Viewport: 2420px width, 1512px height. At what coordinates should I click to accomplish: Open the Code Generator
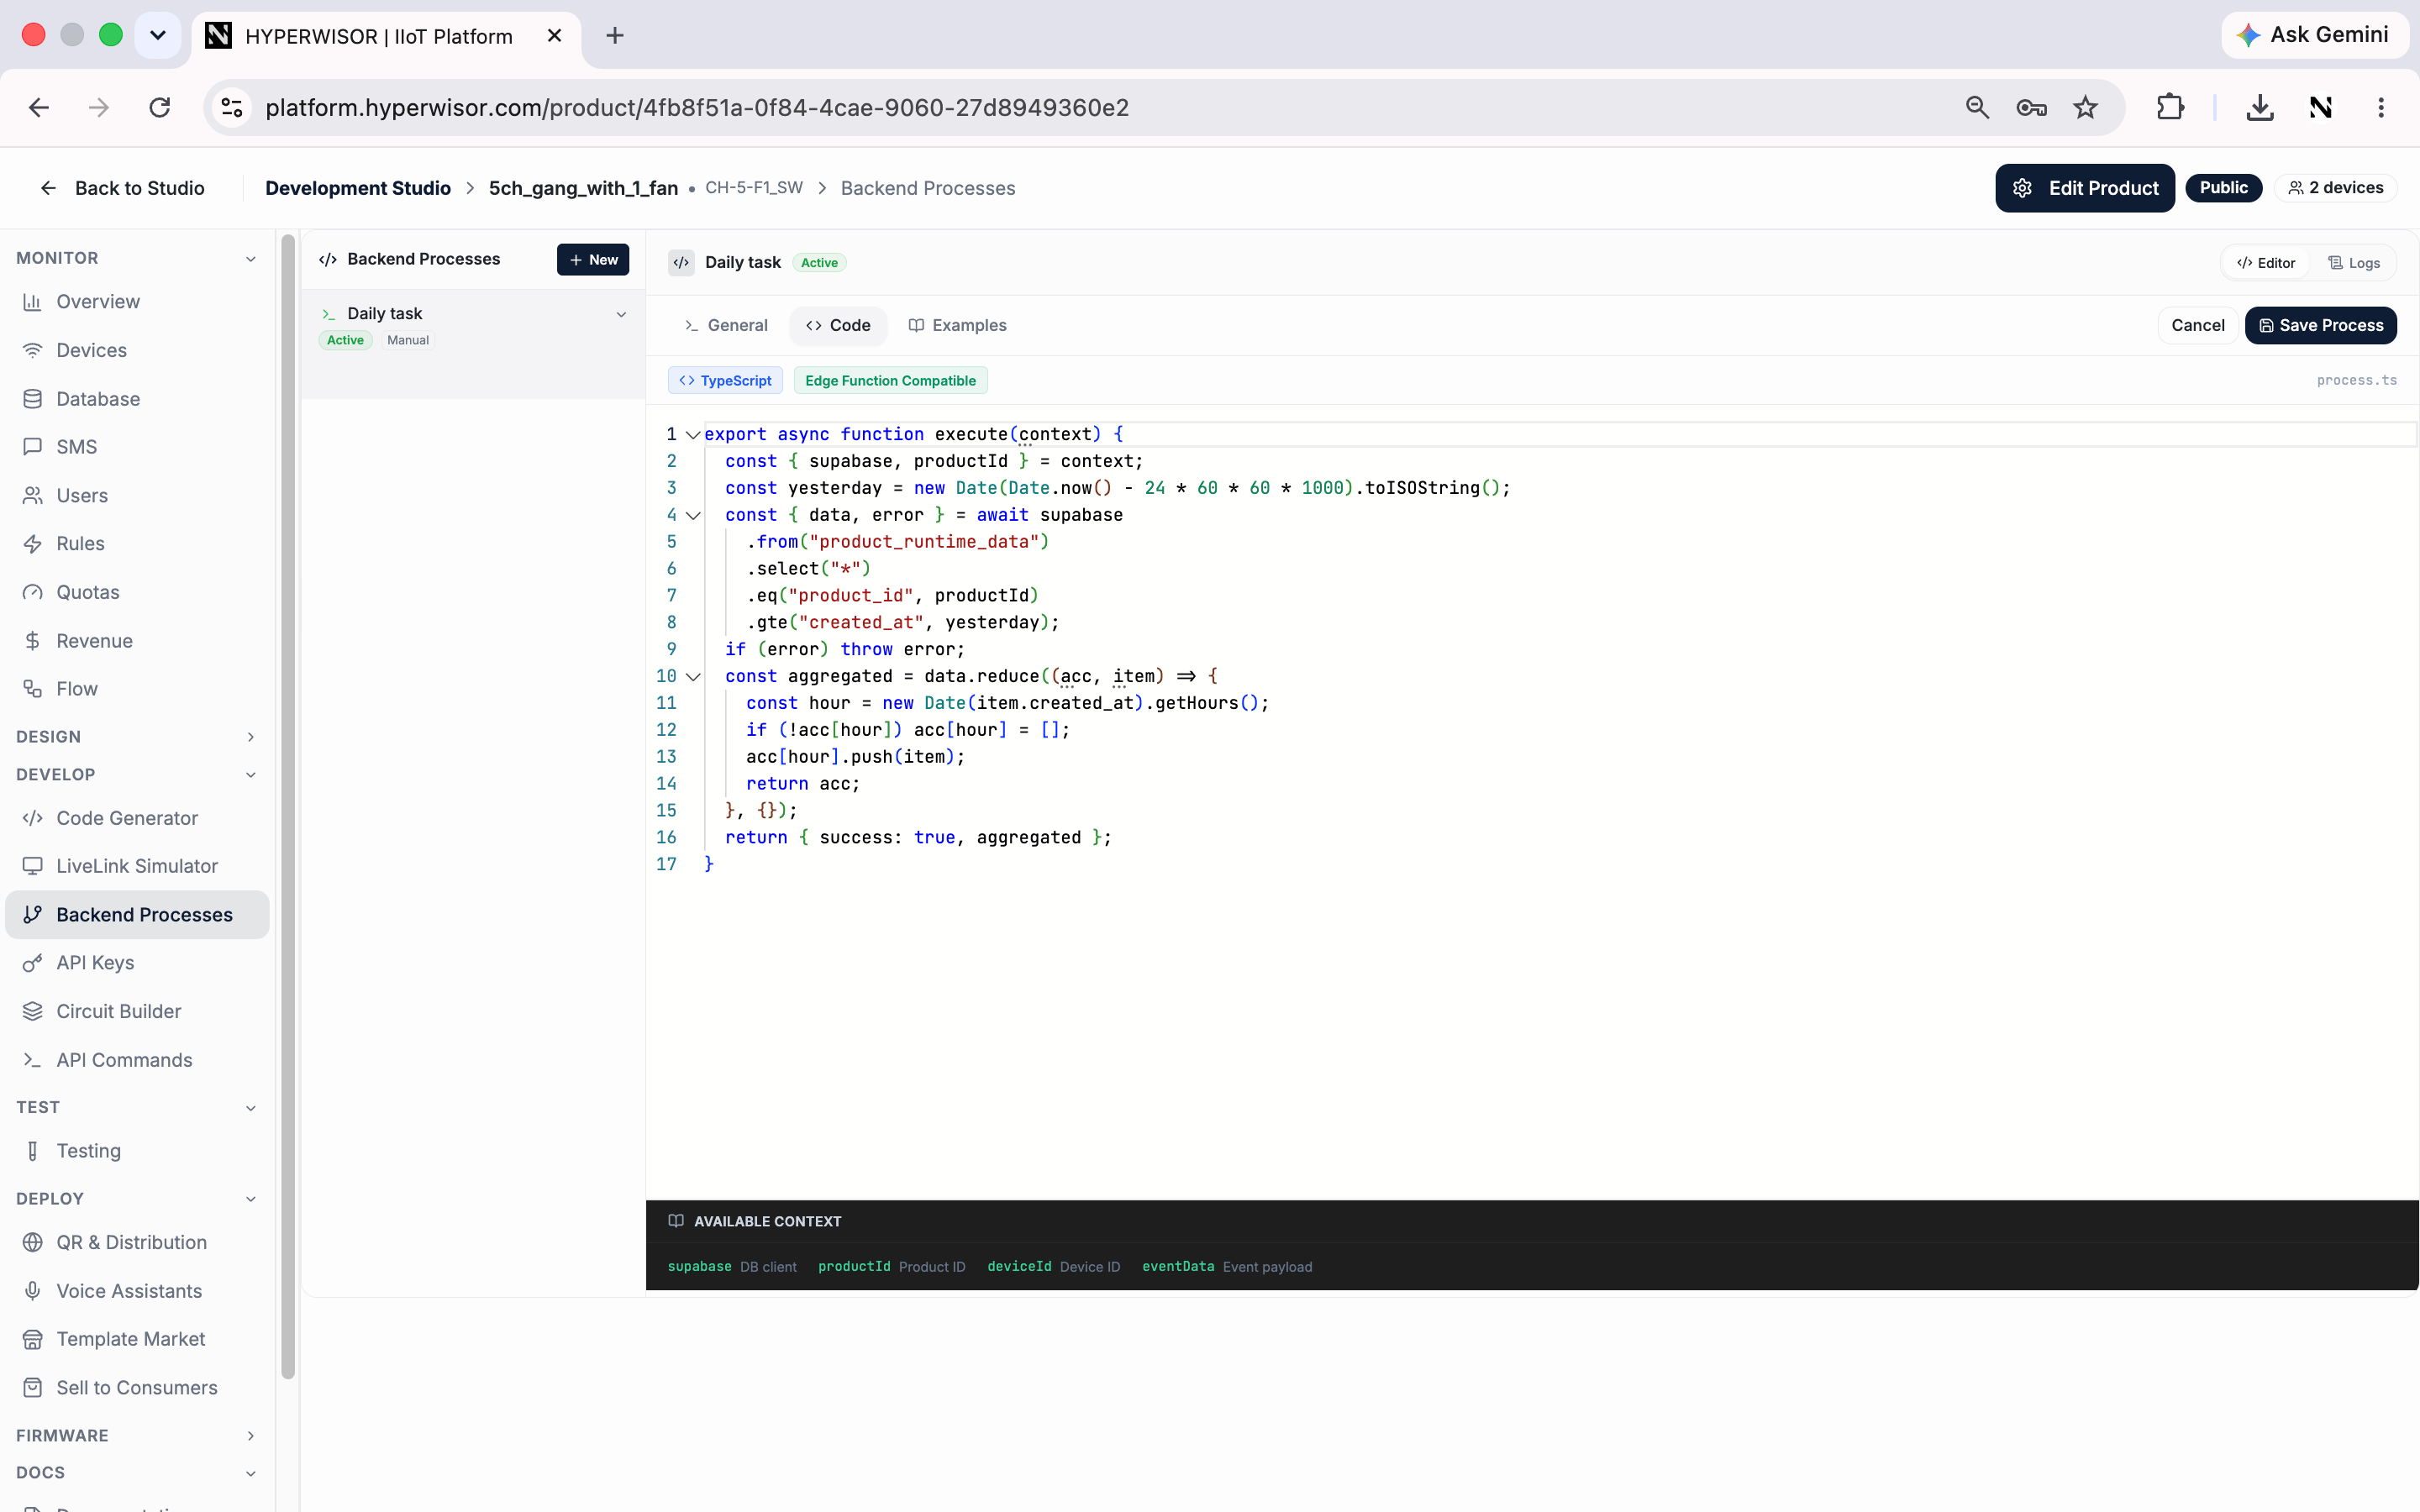(137, 818)
